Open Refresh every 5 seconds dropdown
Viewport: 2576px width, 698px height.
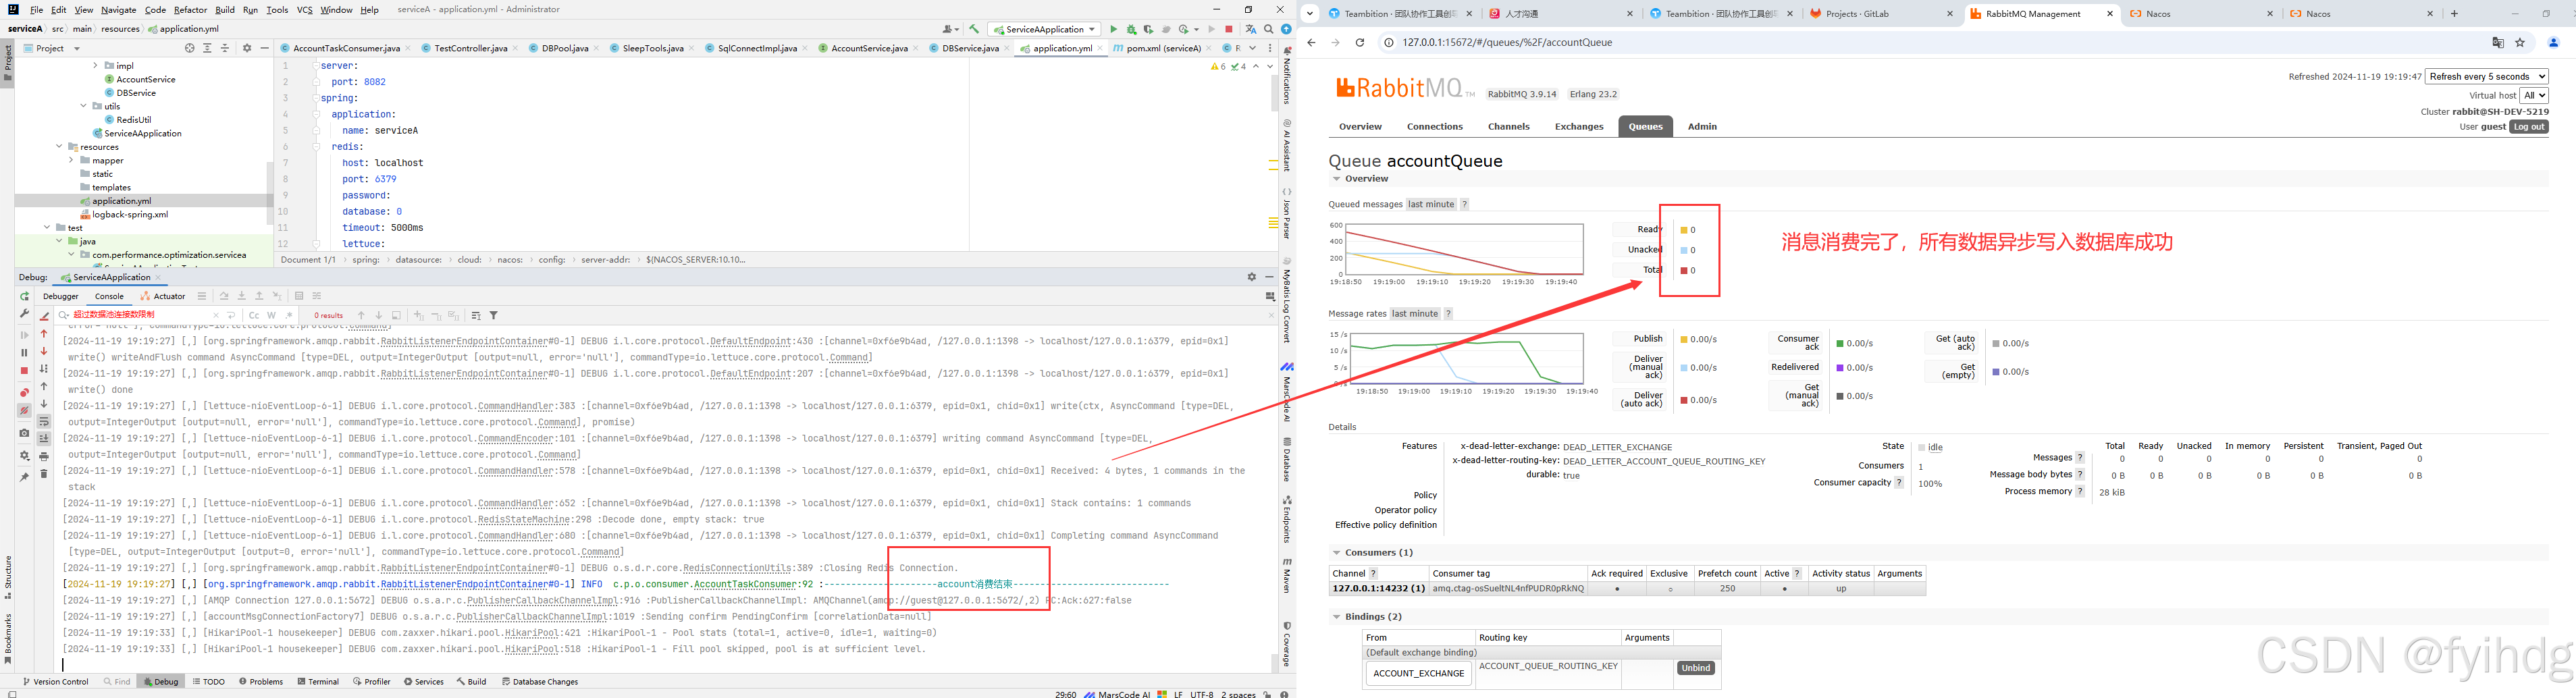click(x=2487, y=76)
